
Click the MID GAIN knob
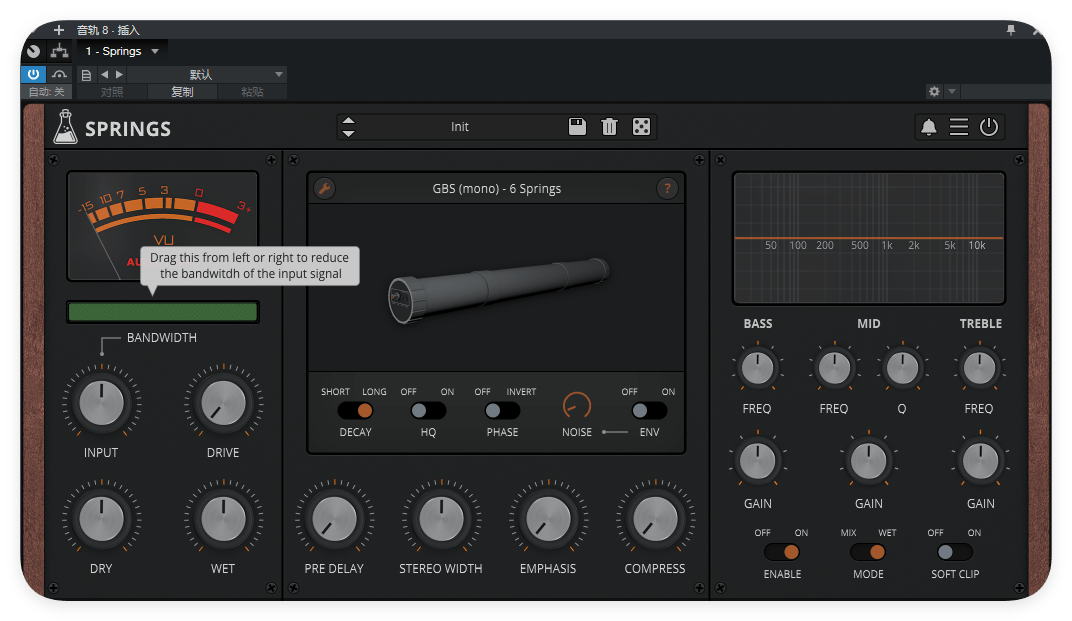point(868,461)
